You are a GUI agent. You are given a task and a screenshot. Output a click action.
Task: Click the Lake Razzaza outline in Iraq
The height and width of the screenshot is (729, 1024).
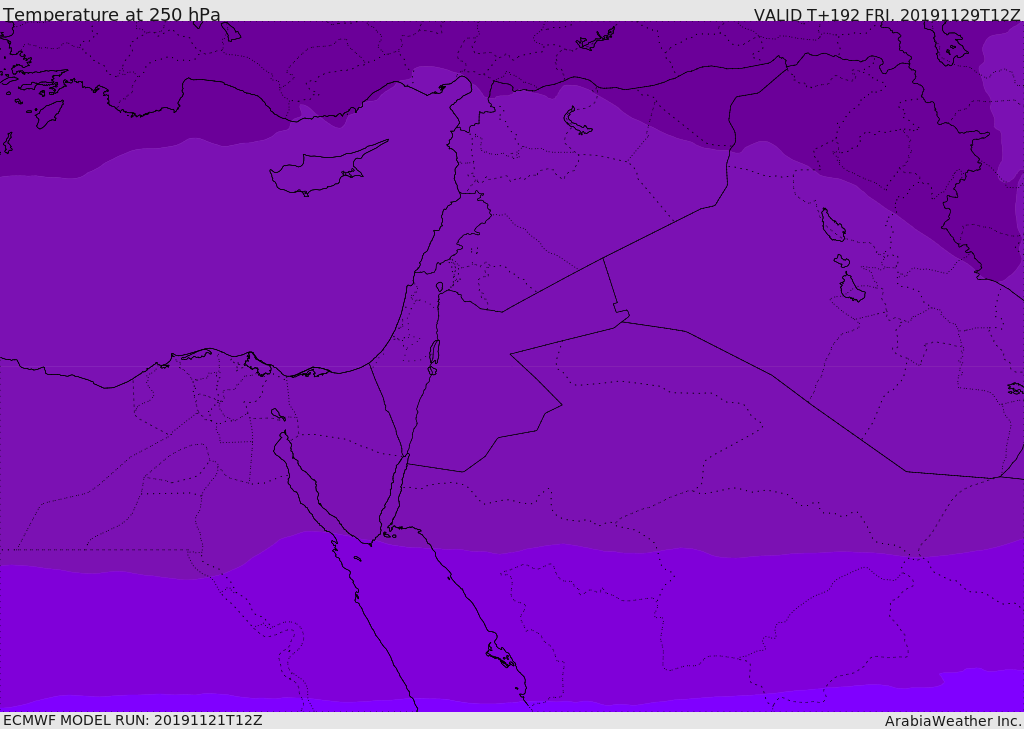click(x=852, y=288)
